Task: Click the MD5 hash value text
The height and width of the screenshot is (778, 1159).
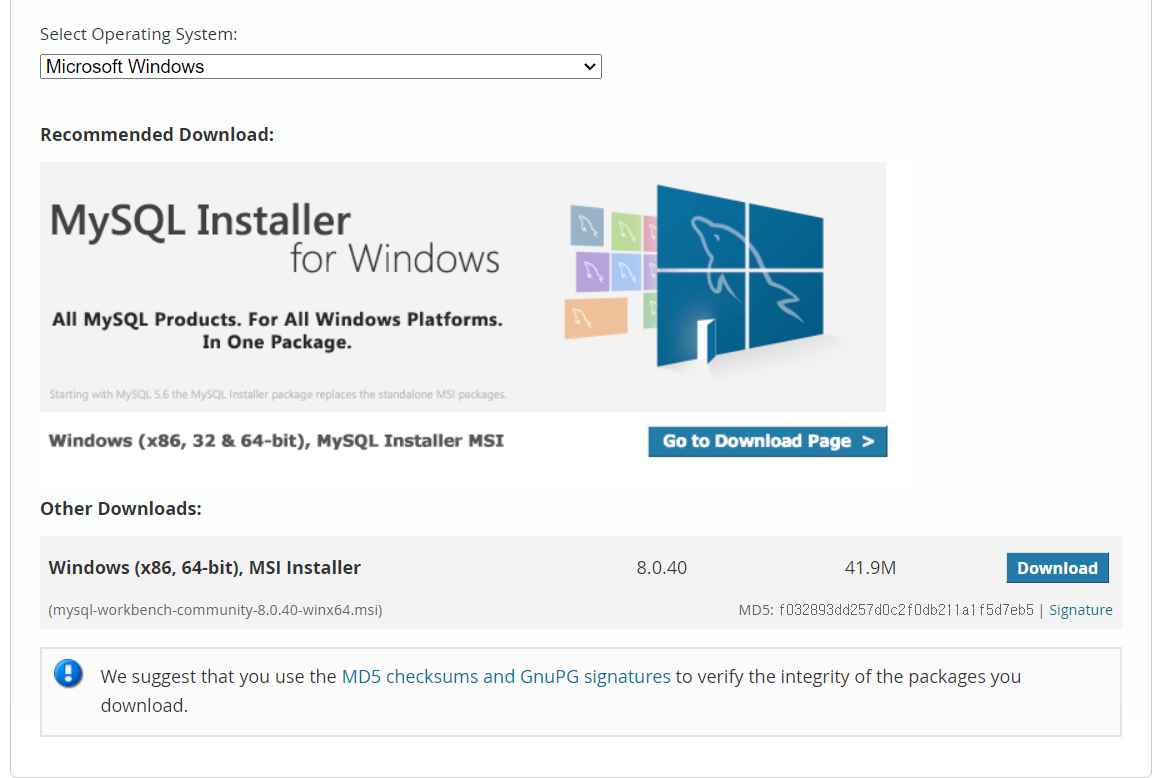Action: [906, 610]
